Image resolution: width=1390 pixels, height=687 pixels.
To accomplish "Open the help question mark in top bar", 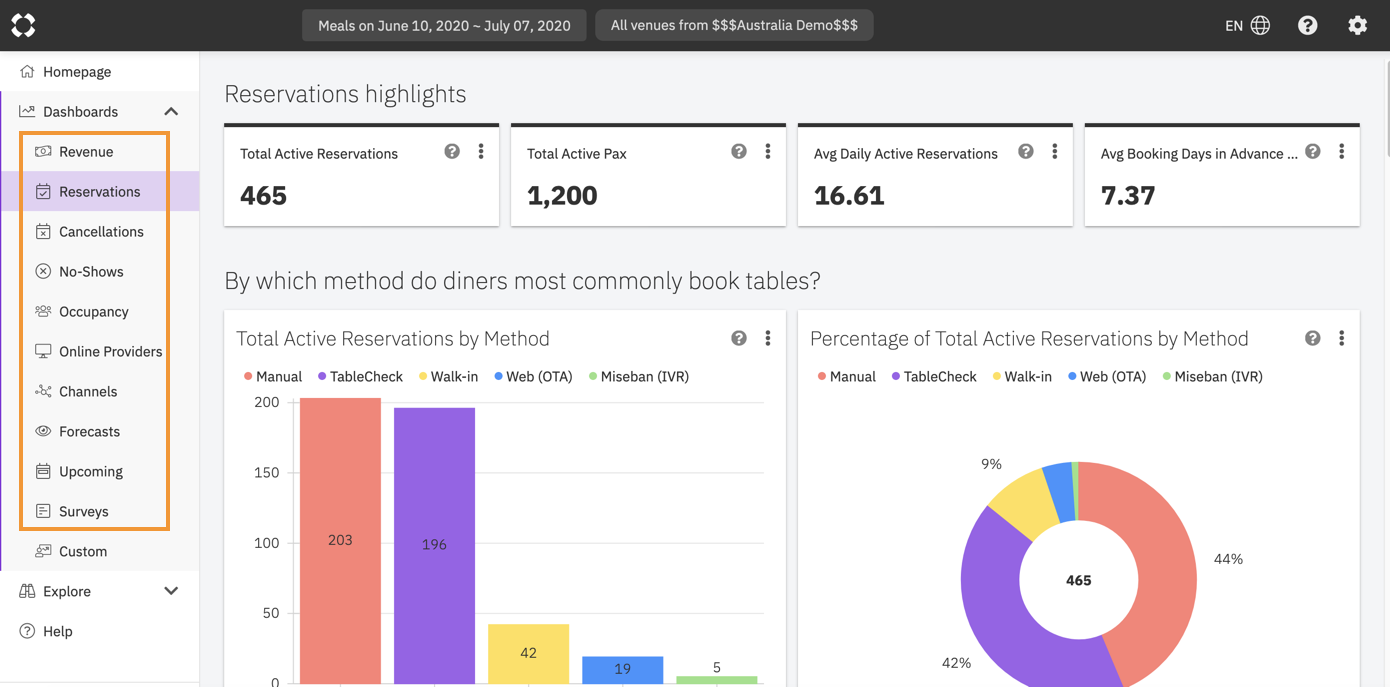I will click(x=1307, y=25).
